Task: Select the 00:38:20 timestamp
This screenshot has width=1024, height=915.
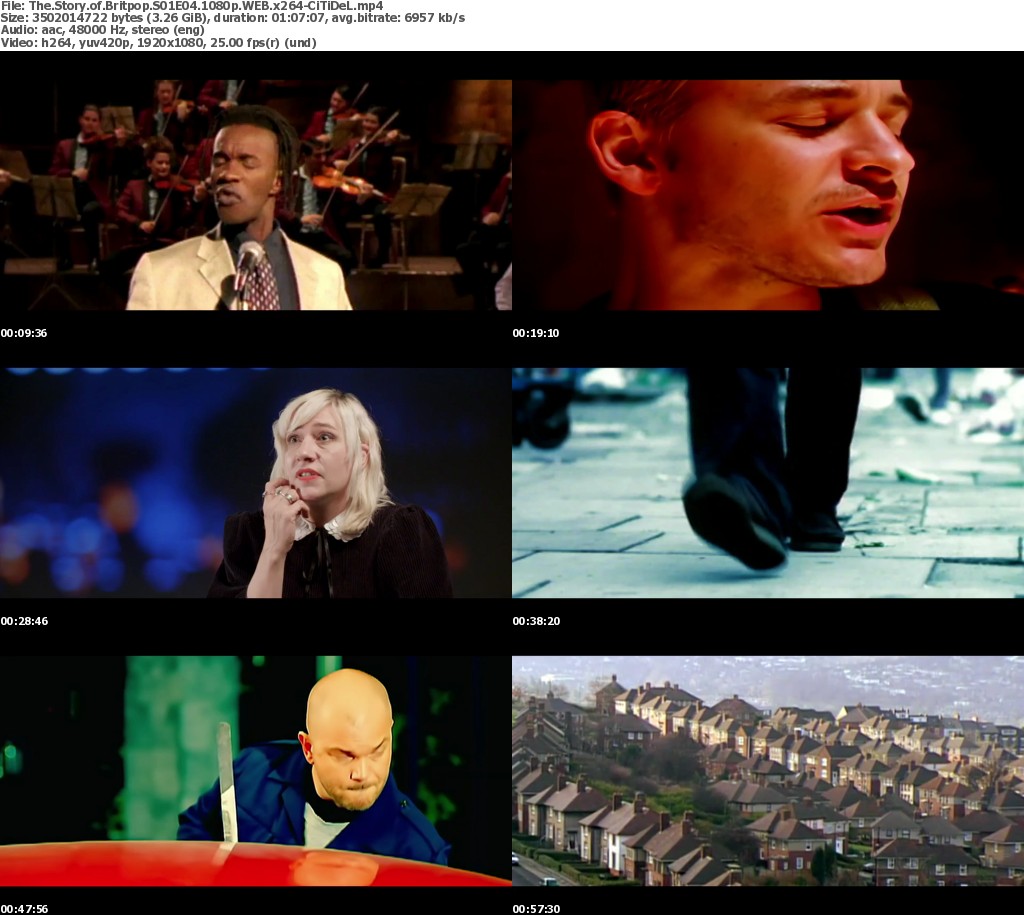Action: click(x=536, y=621)
